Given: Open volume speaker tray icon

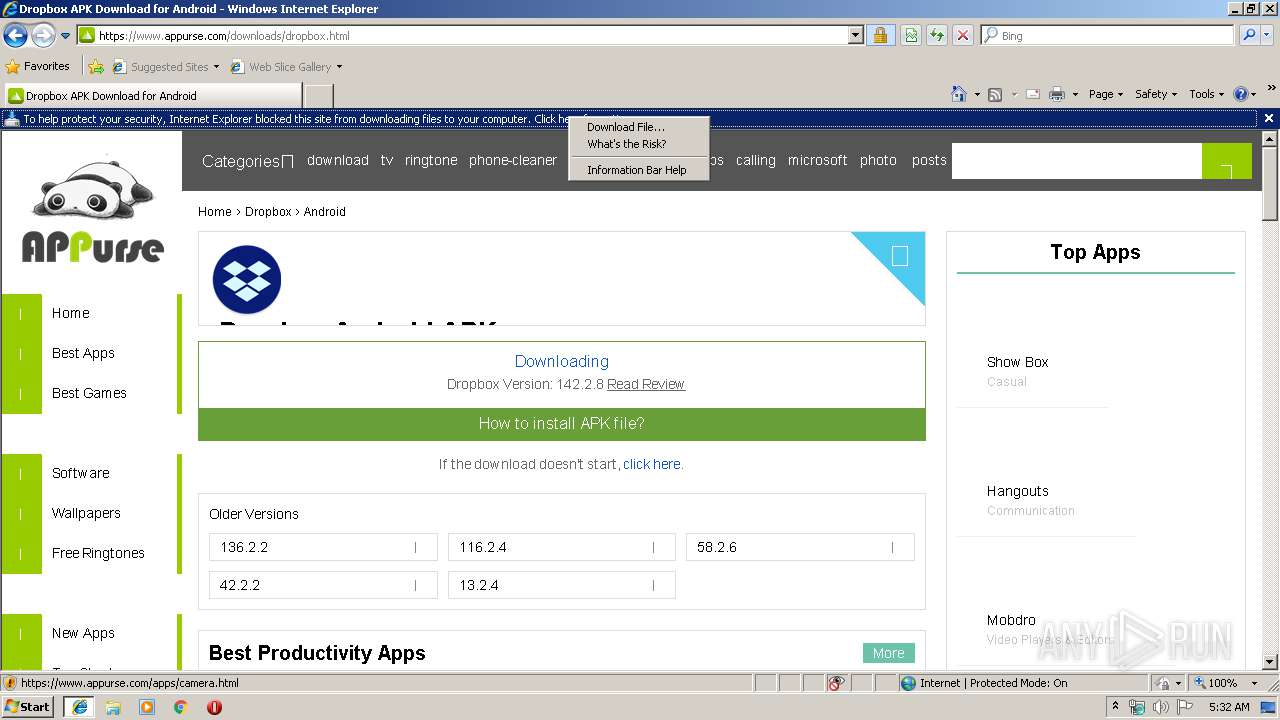Looking at the screenshot, I should click(1161, 707).
